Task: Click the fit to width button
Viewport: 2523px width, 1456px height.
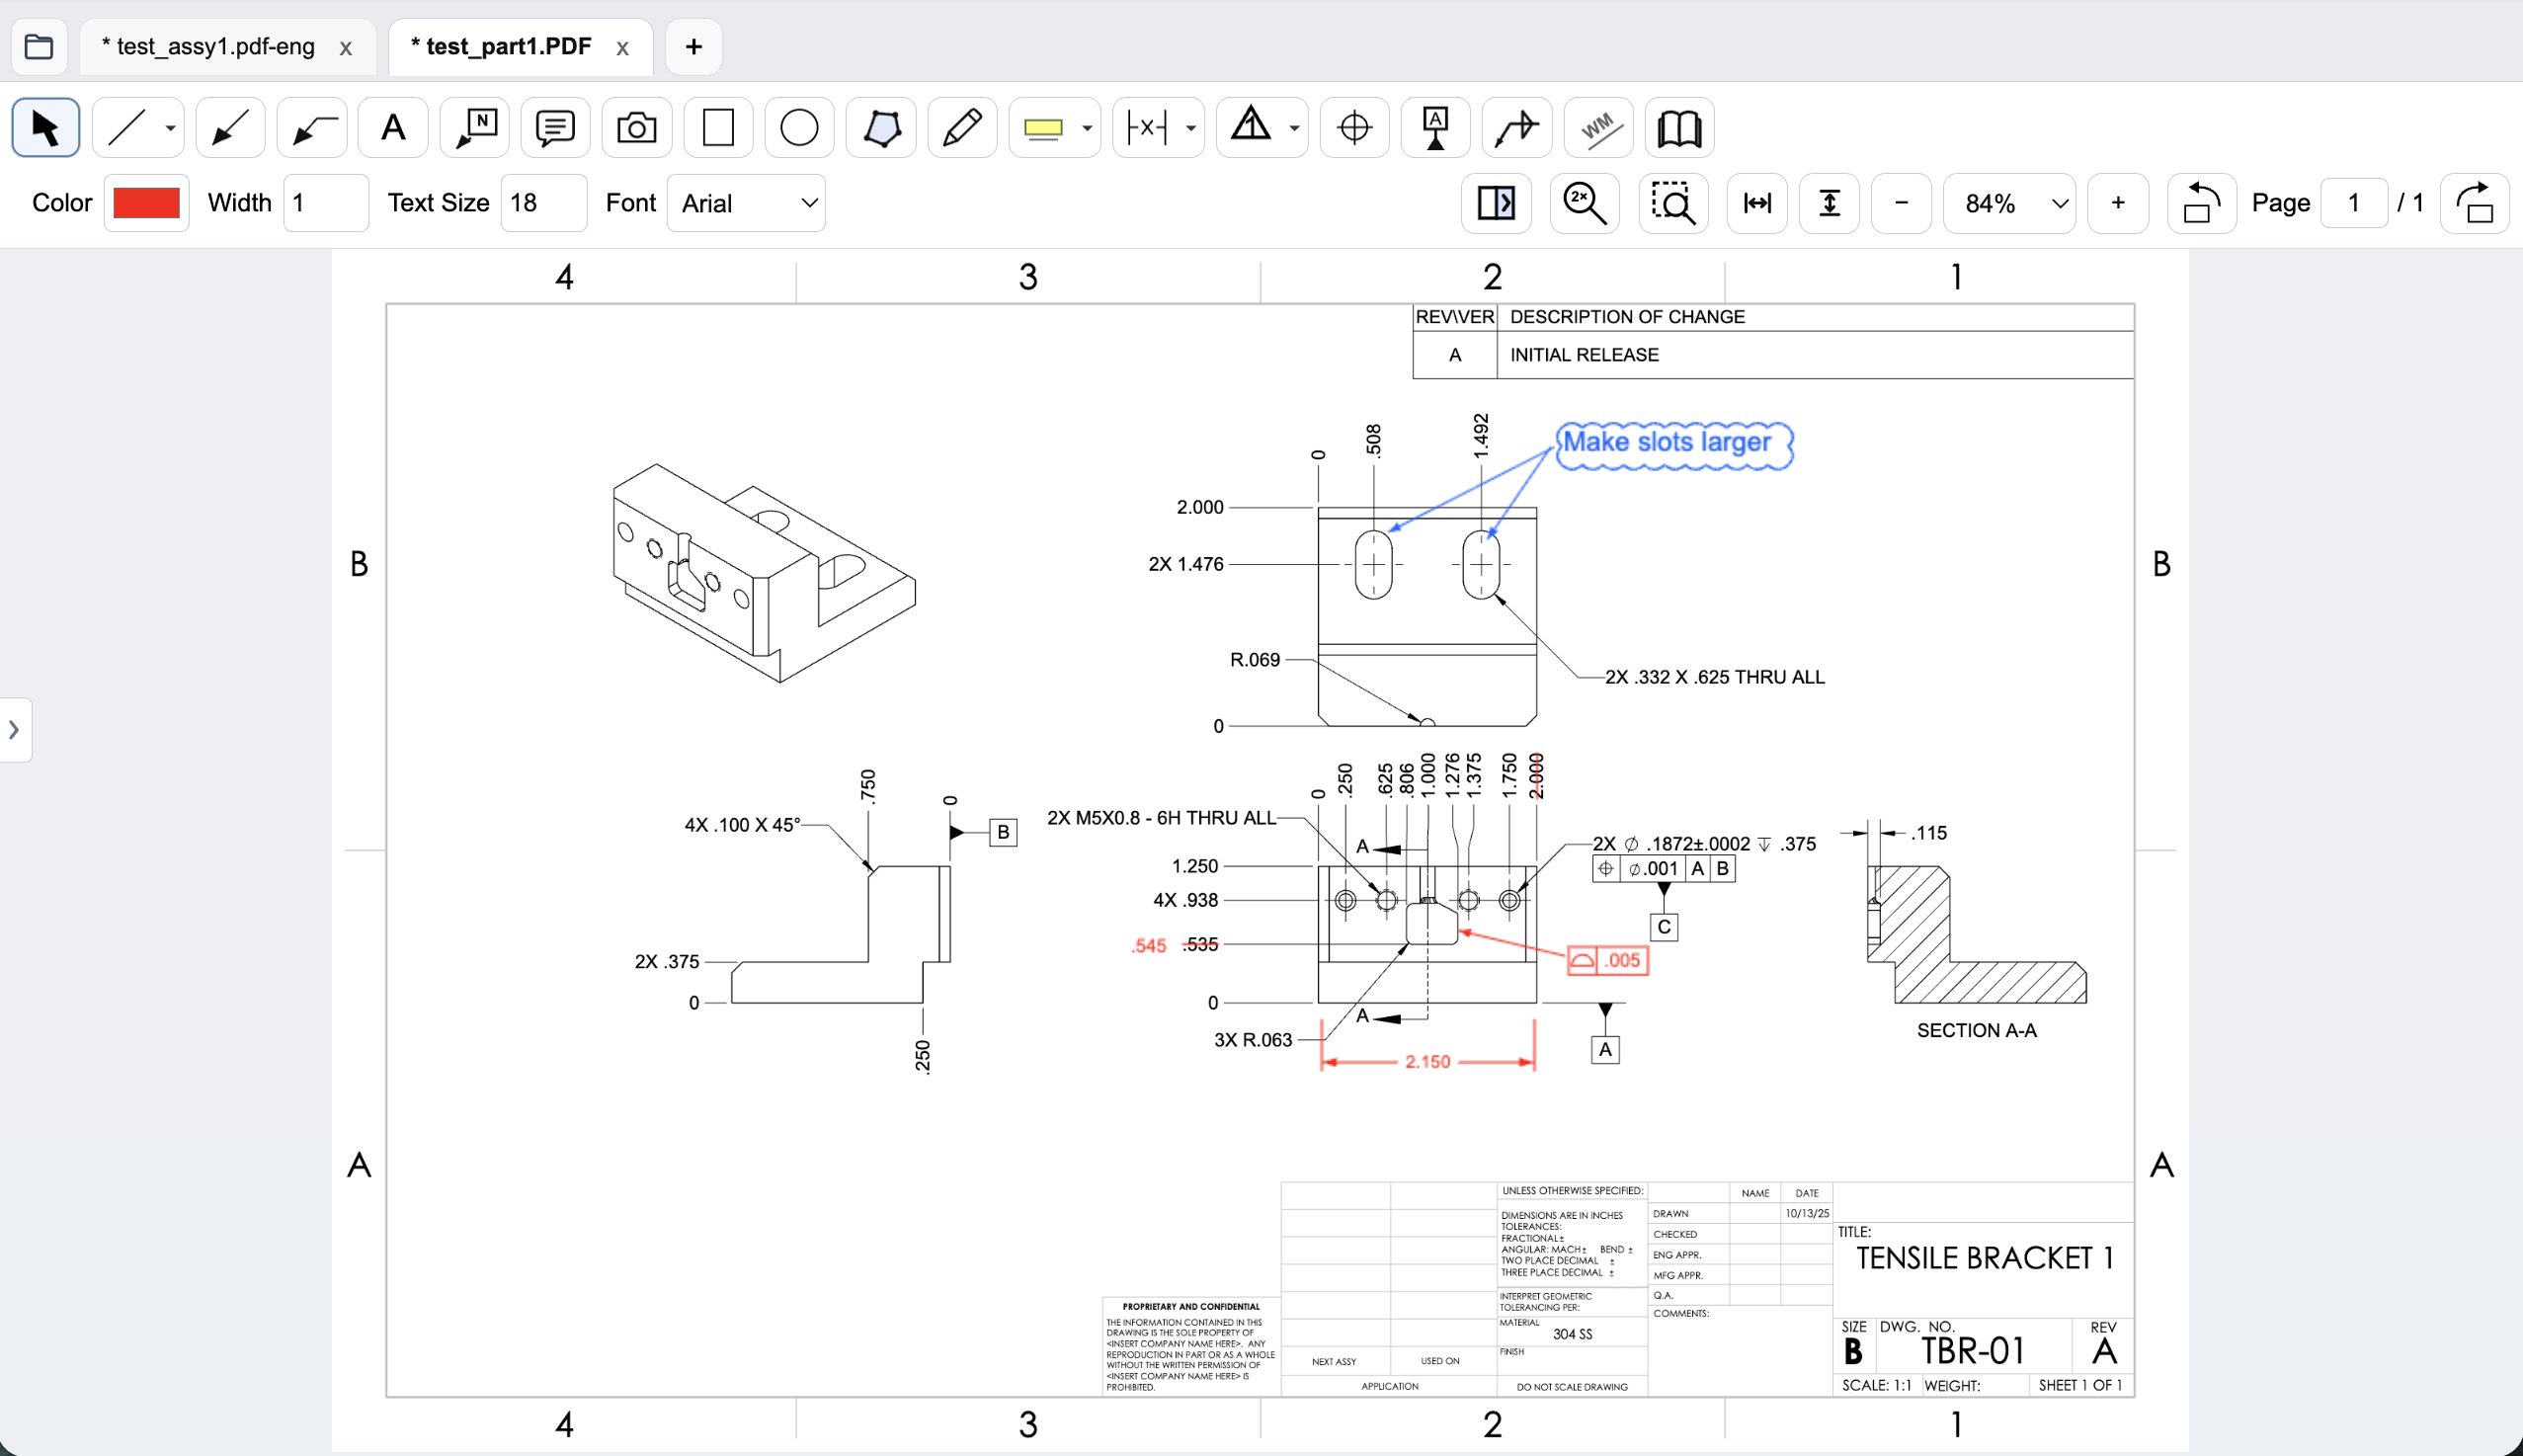Action: 1757,203
